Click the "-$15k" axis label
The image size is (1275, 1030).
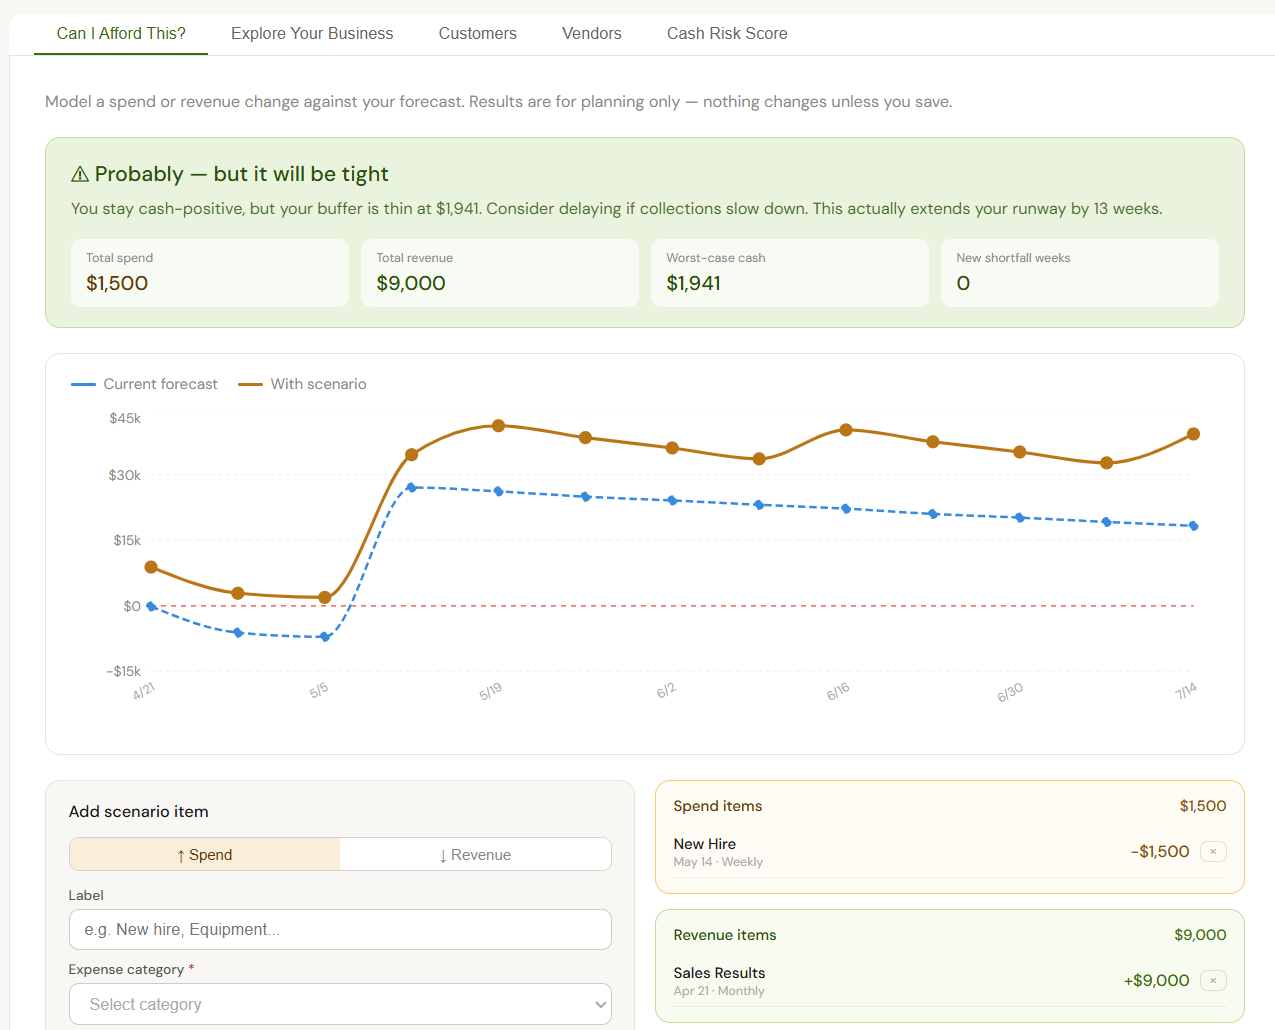[x=124, y=671]
